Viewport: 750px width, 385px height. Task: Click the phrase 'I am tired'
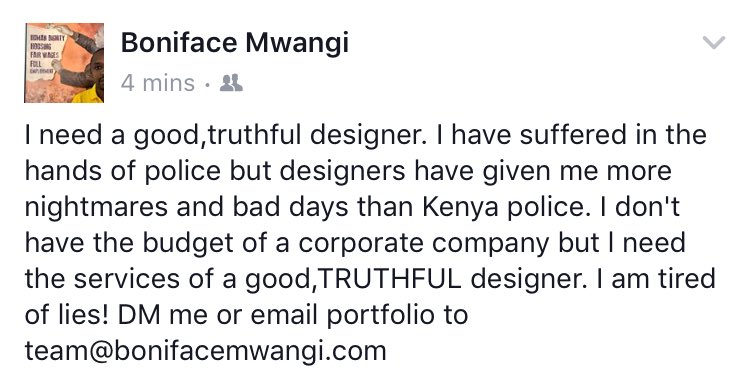[x=655, y=279]
